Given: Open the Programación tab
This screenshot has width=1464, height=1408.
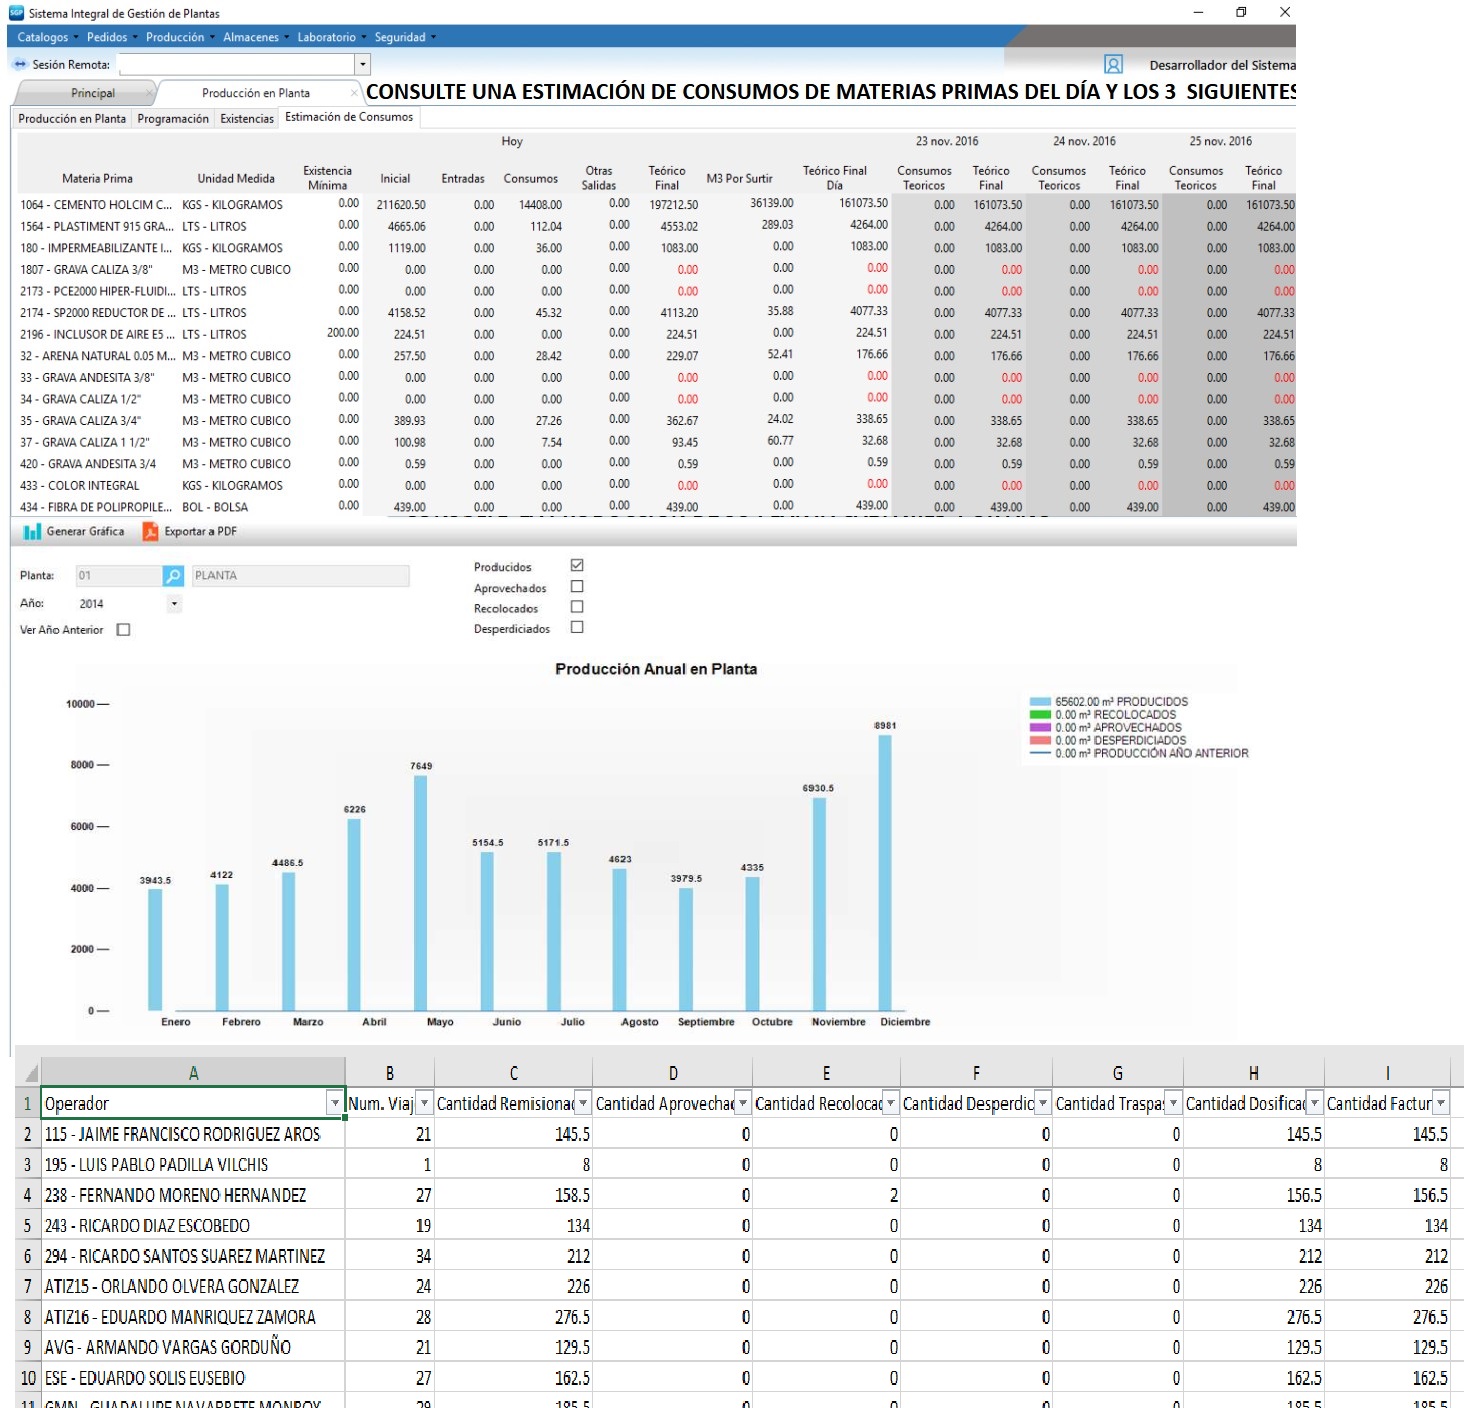Looking at the screenshot, I should (x=173, y=119).
